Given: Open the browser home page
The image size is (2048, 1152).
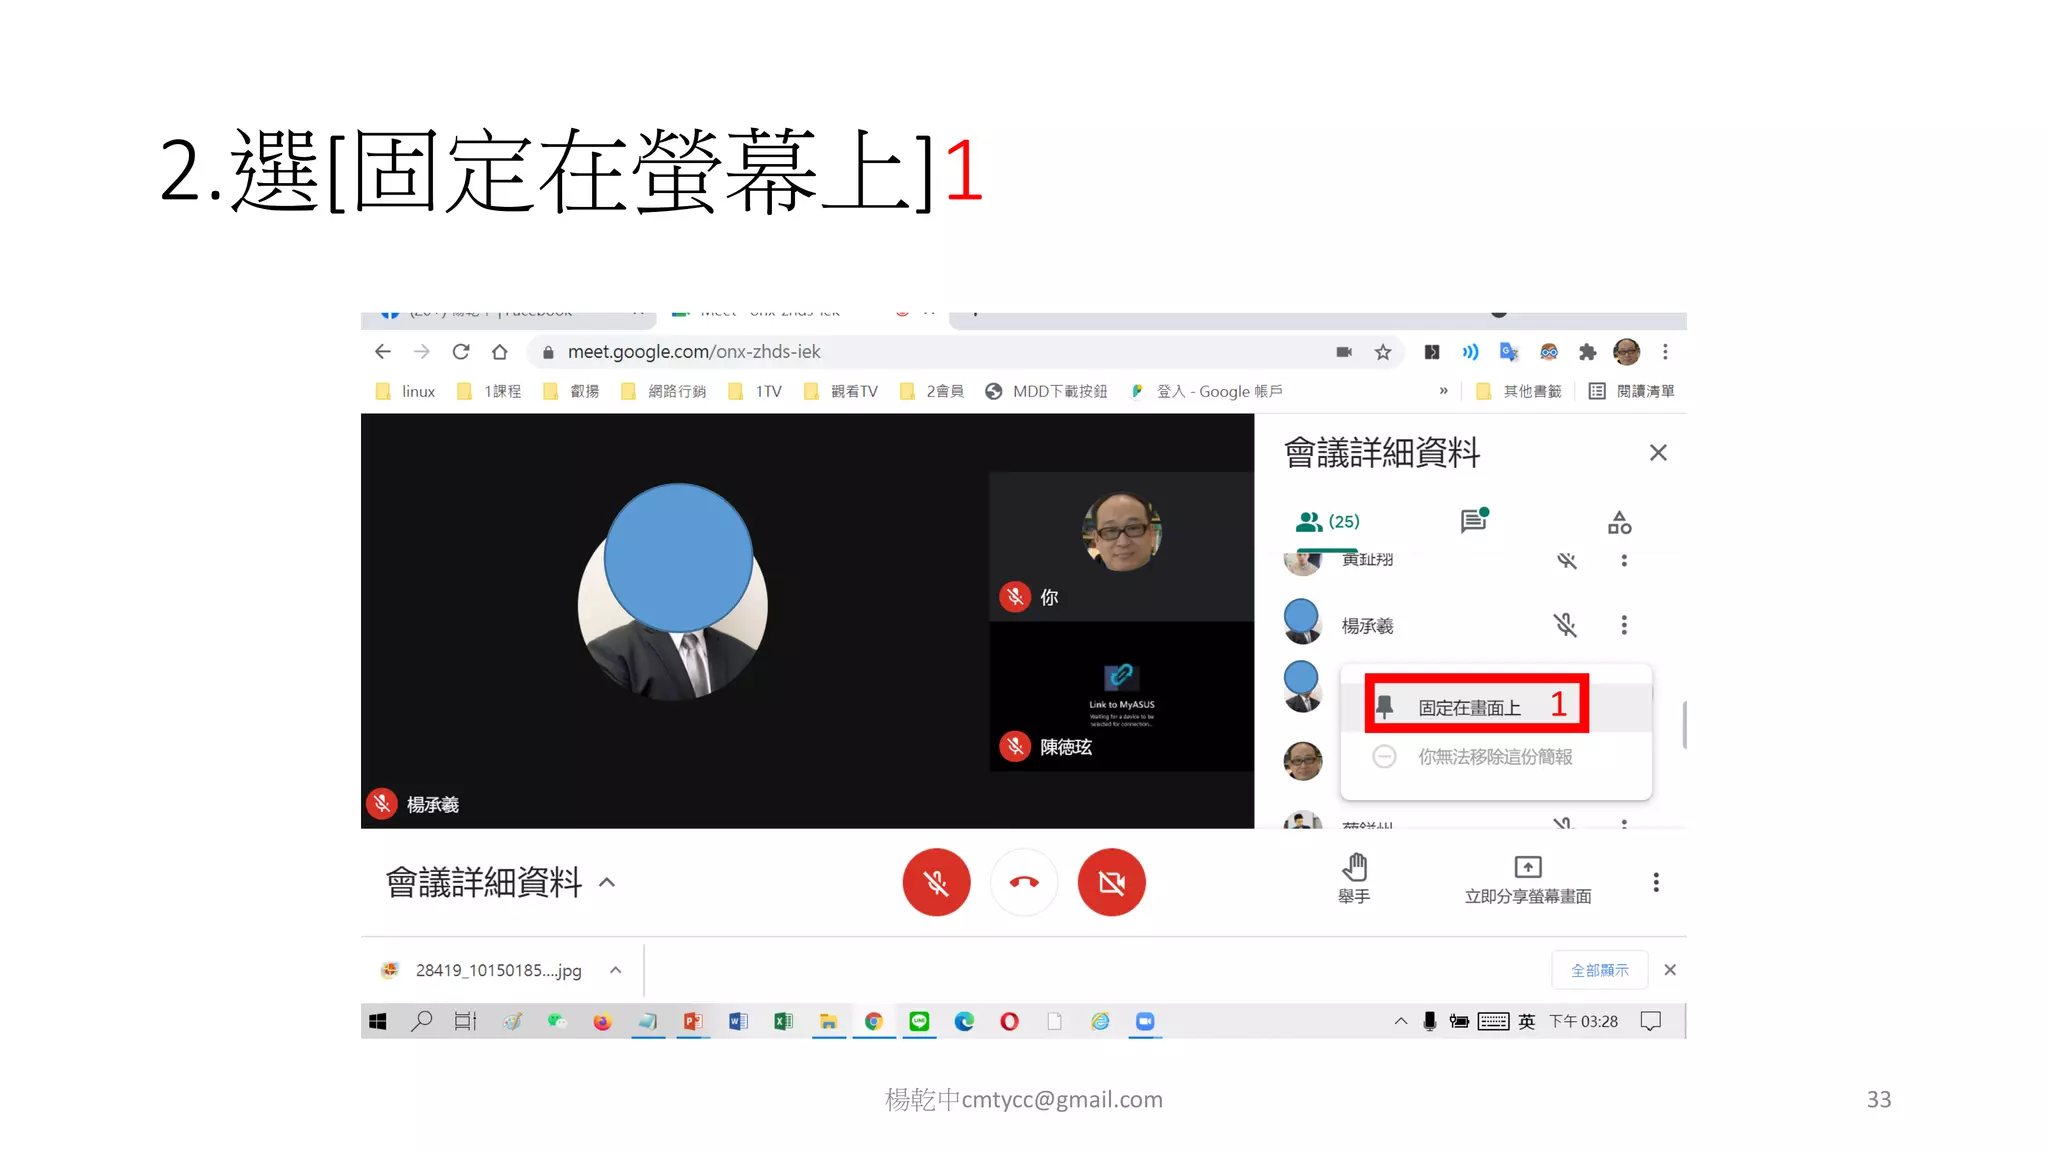Looking at the screenshot, I should click(x=500, y=352).
